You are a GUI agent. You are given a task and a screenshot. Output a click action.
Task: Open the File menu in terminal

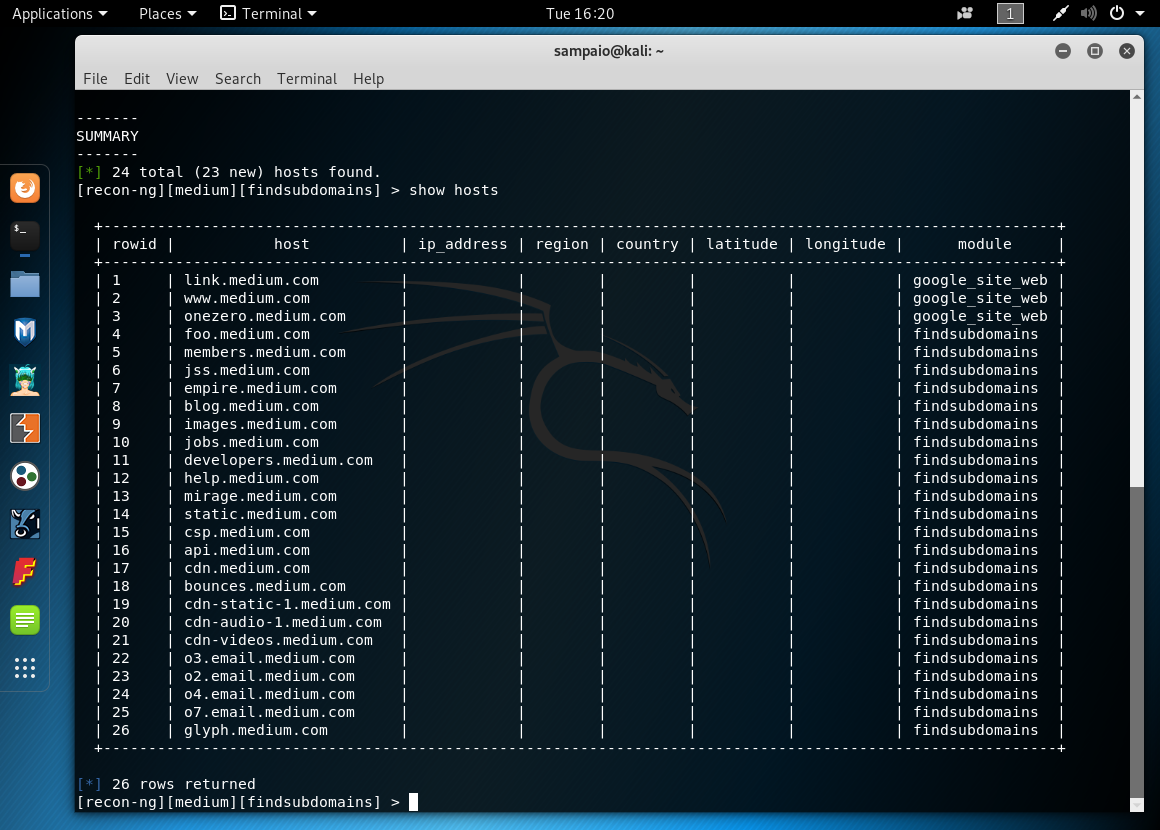click(95, 79)
